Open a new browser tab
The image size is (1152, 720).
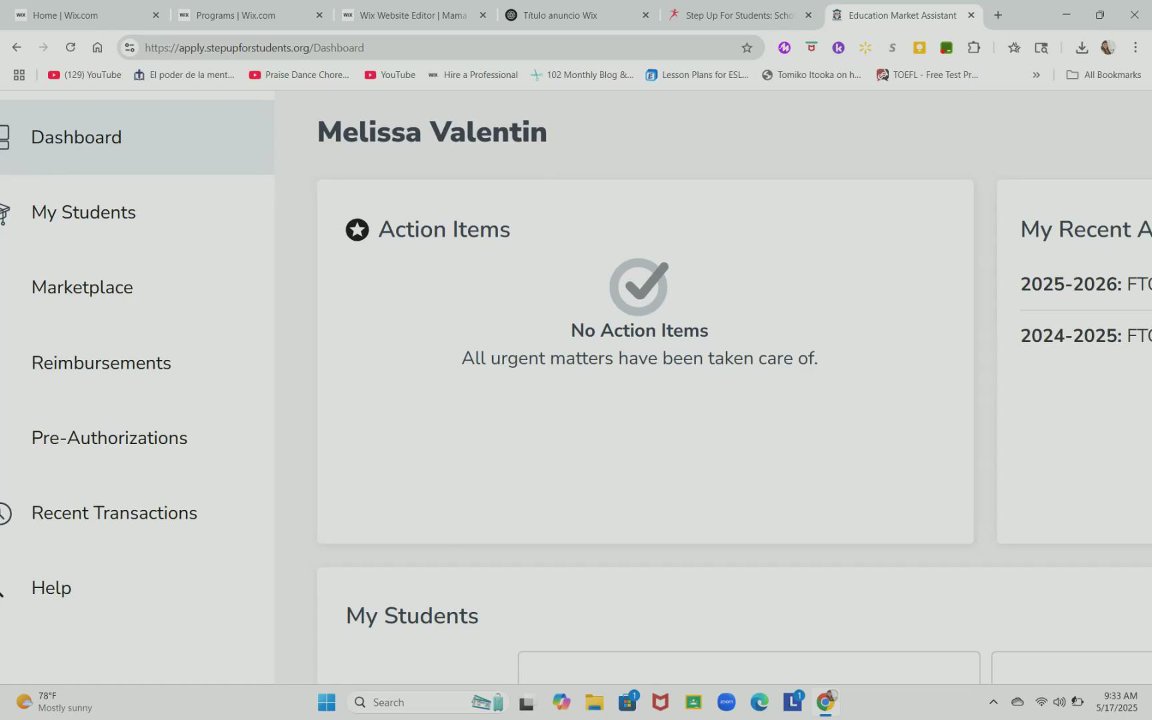997,16
